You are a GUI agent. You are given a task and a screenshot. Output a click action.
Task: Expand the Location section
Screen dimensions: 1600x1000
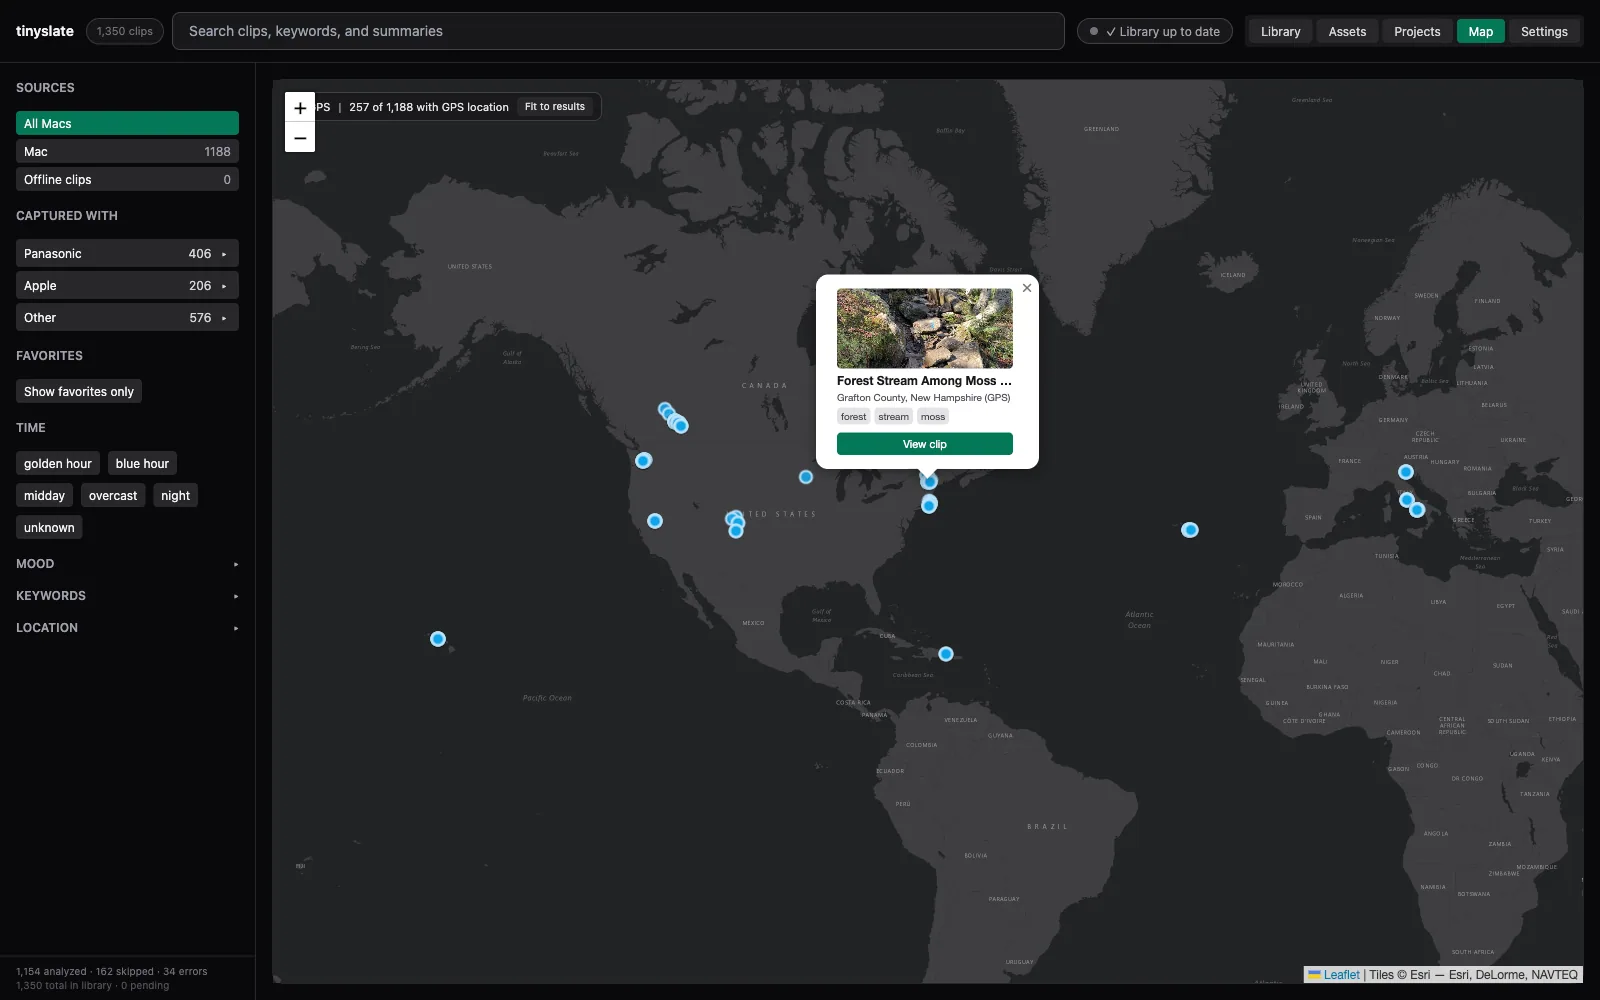pyautogui.click(x=127, y=627)
